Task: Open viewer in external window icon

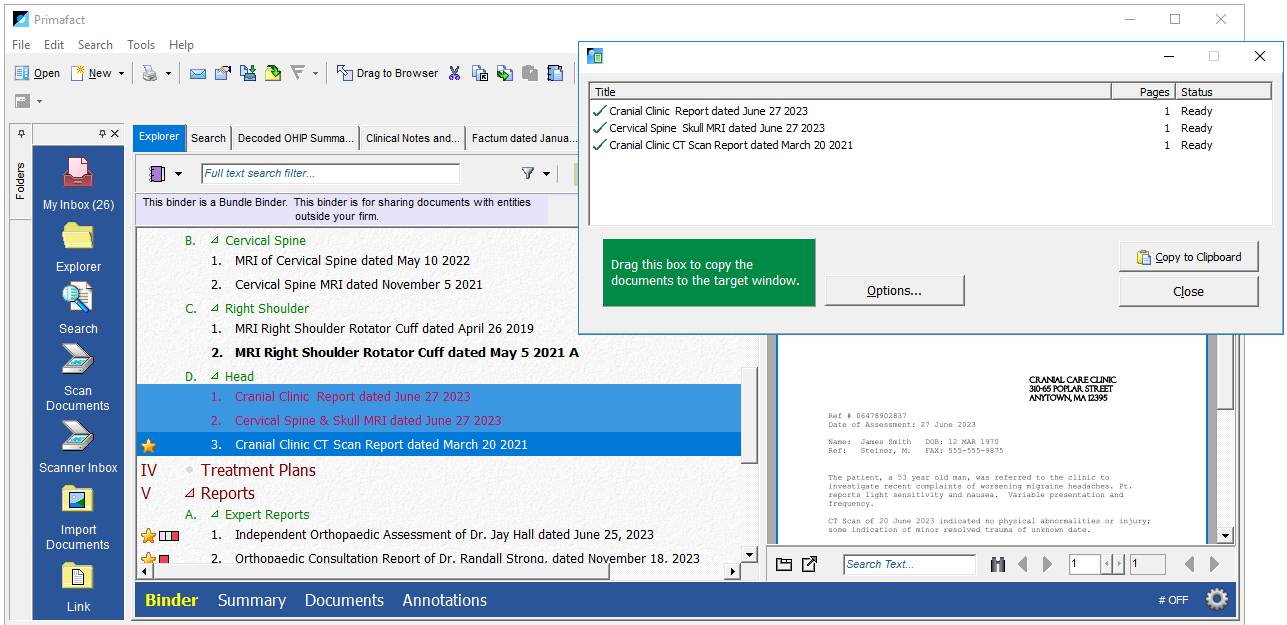Action: [x=810, y=565]
